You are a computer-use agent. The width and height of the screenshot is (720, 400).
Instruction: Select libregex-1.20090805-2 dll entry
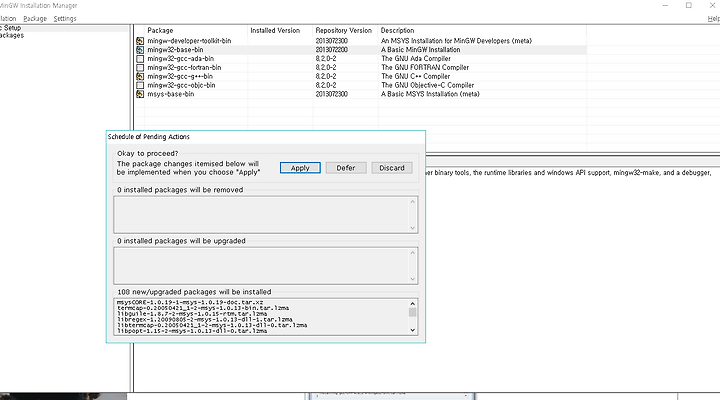point(205,319)
